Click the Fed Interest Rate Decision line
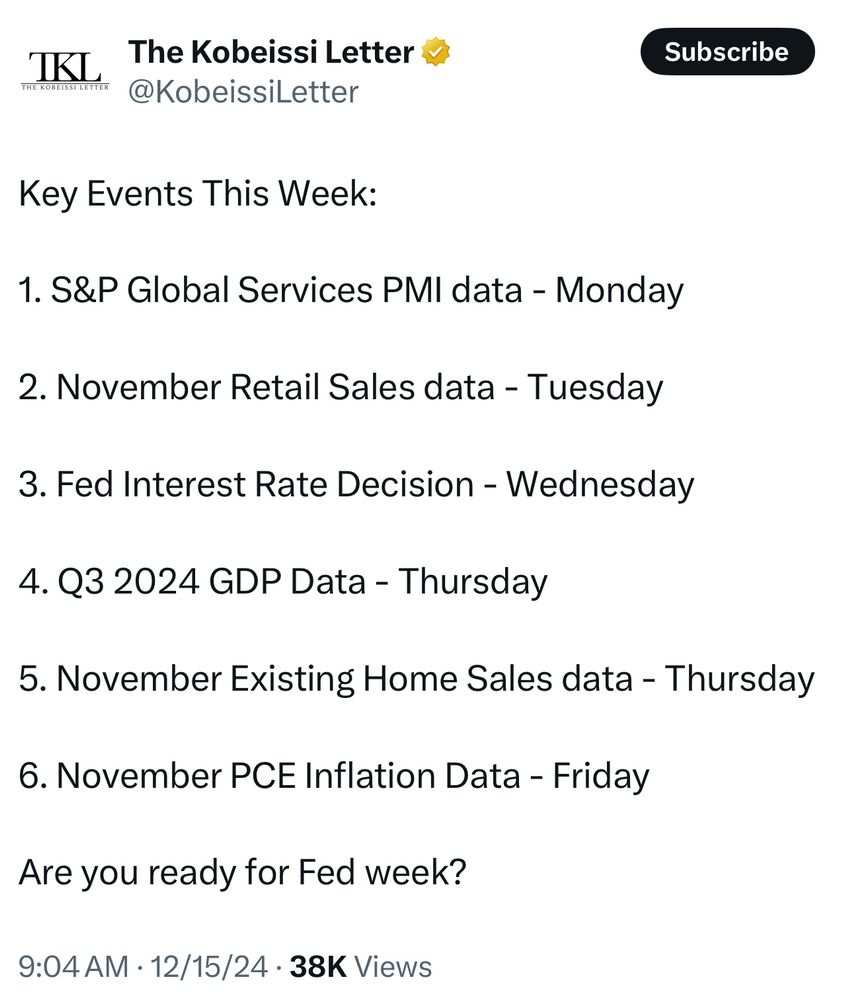 point(356,485)
